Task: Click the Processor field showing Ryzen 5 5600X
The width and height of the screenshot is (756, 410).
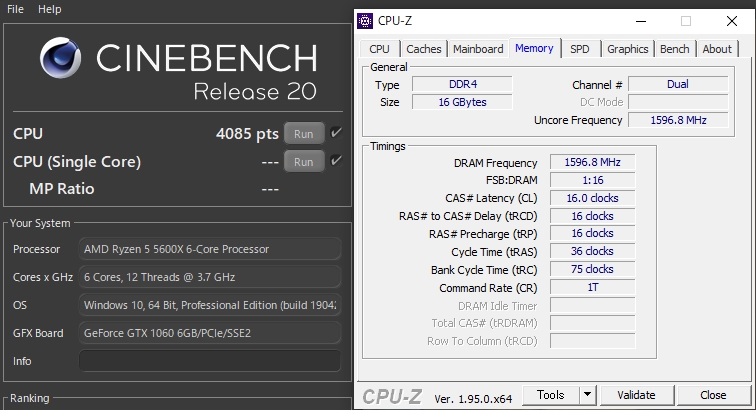Action: coord(210,249)
